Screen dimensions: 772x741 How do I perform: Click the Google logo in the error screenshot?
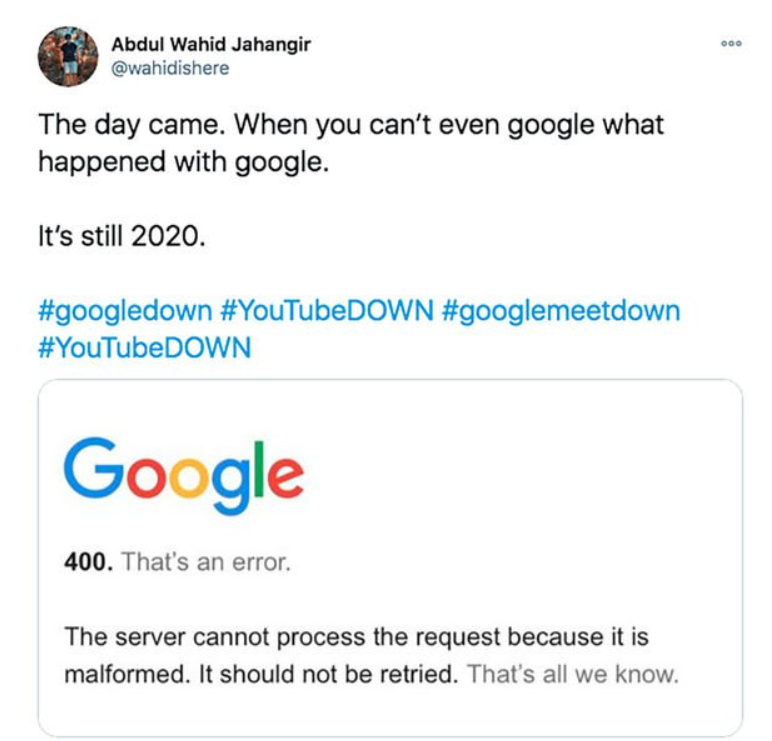point(183,476)
